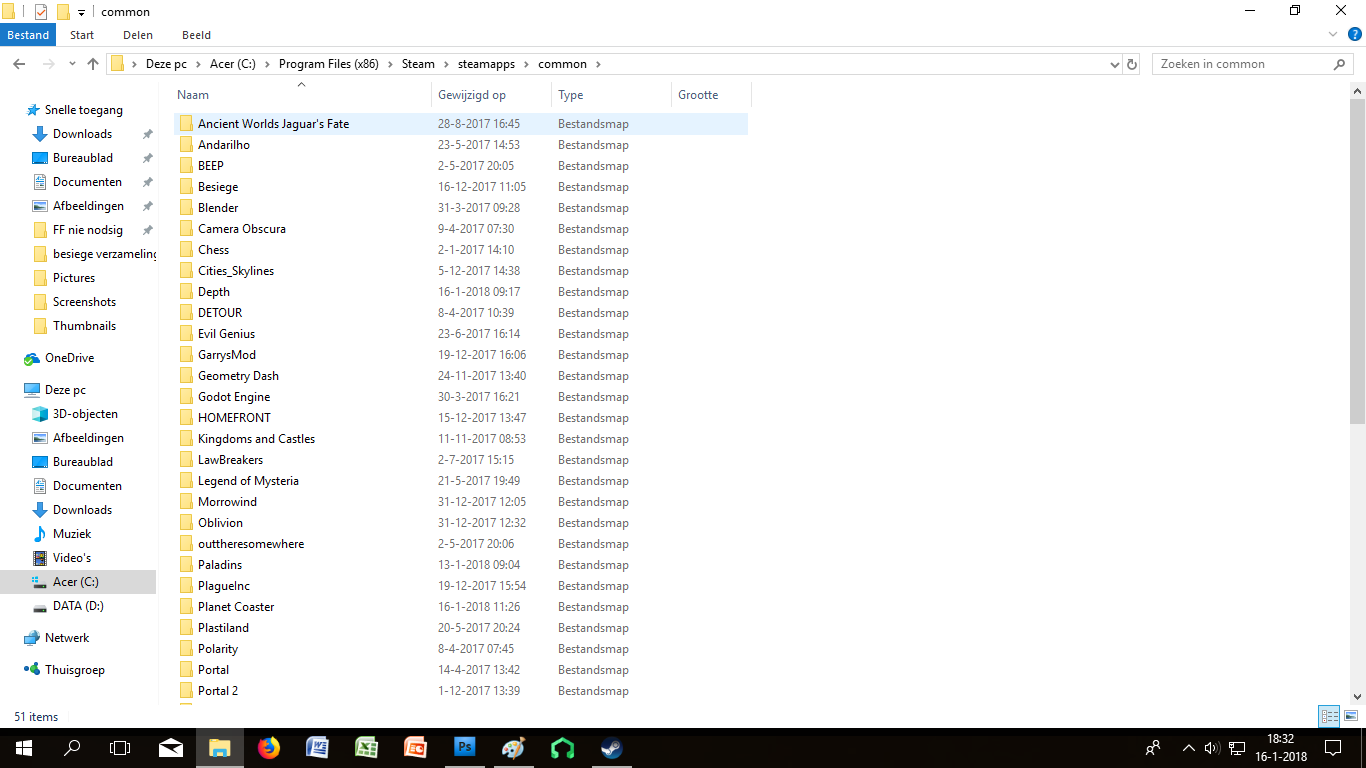Open Firefox from the taskbar
The width and height of the screenshot is (1366, 768).
[268, 747]
